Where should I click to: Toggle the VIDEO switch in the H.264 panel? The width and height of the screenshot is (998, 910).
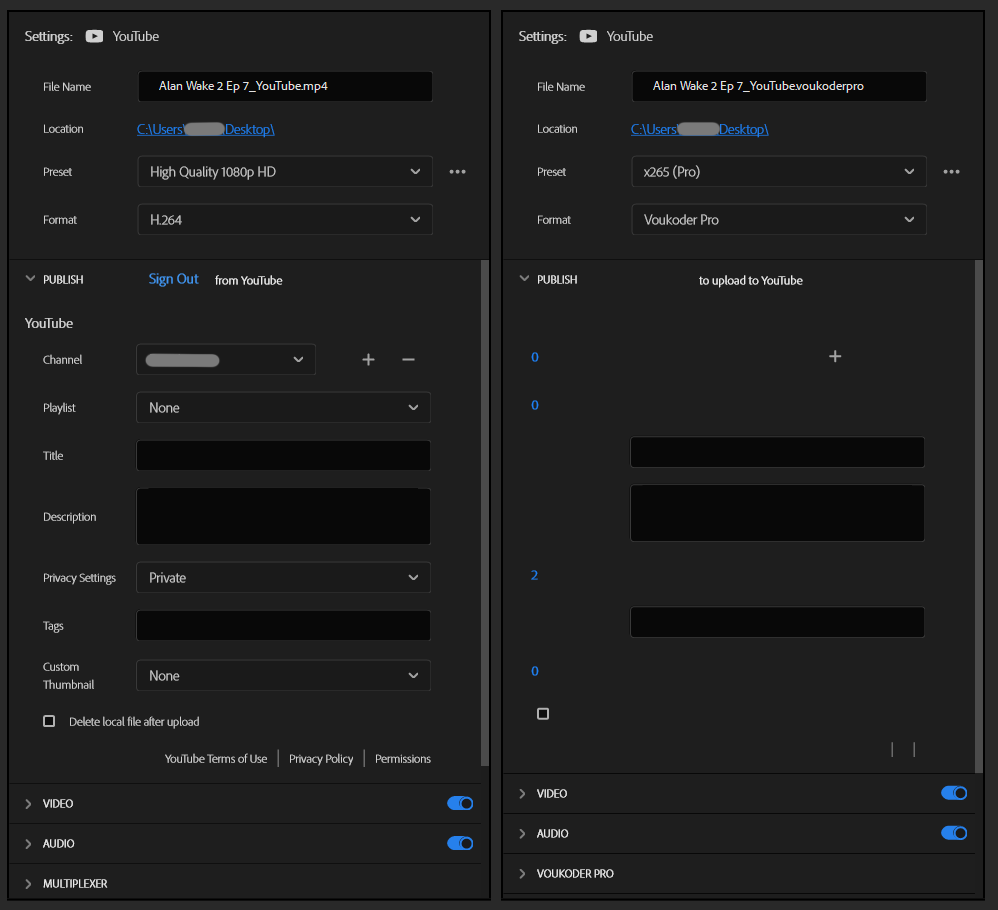[x=459, y=803]
